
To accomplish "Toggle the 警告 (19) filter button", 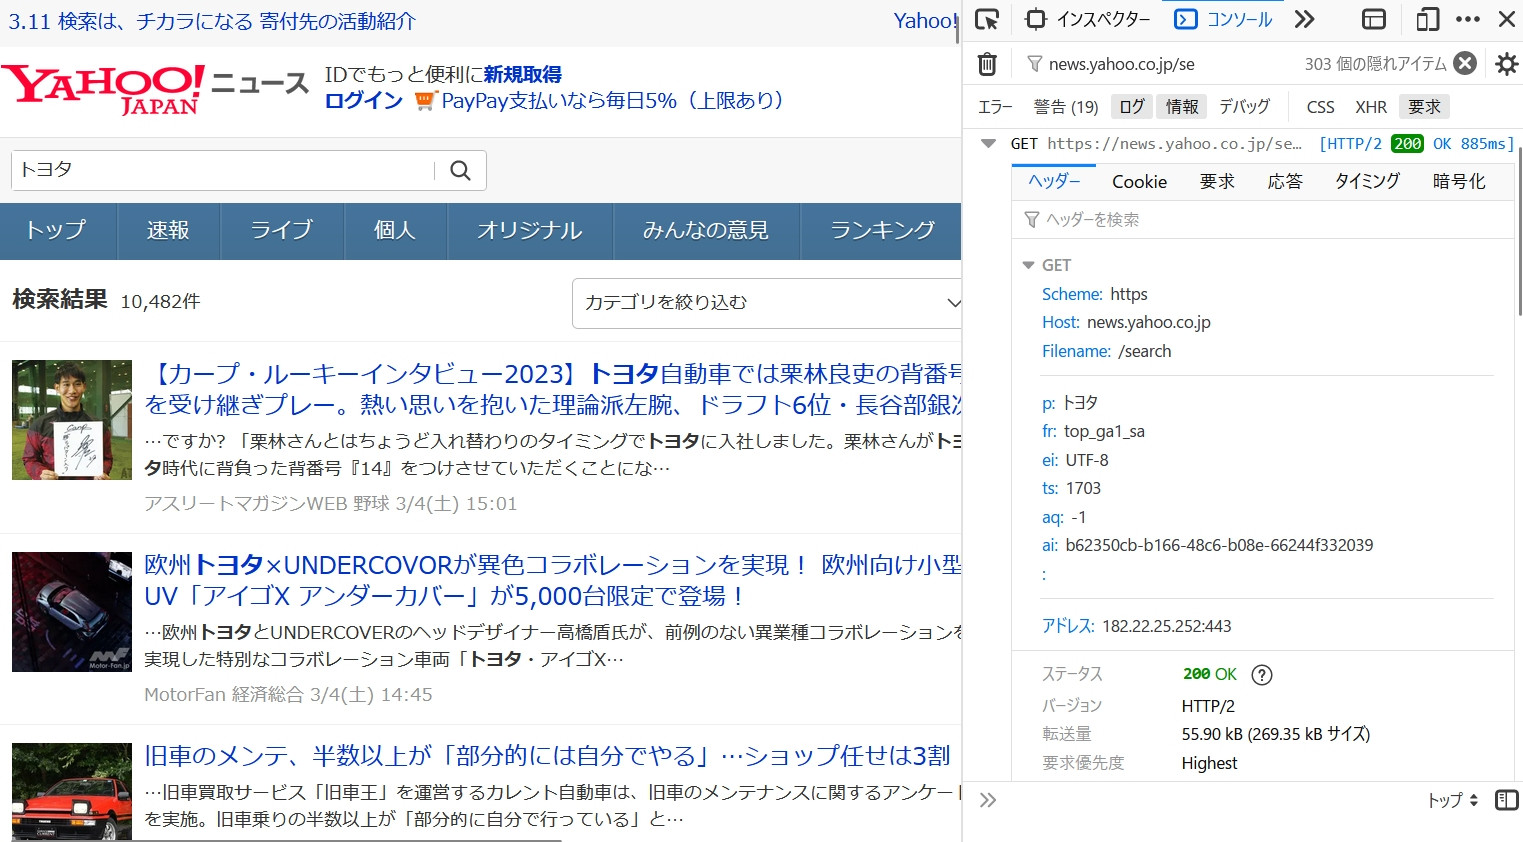I will pos(1066,107).
